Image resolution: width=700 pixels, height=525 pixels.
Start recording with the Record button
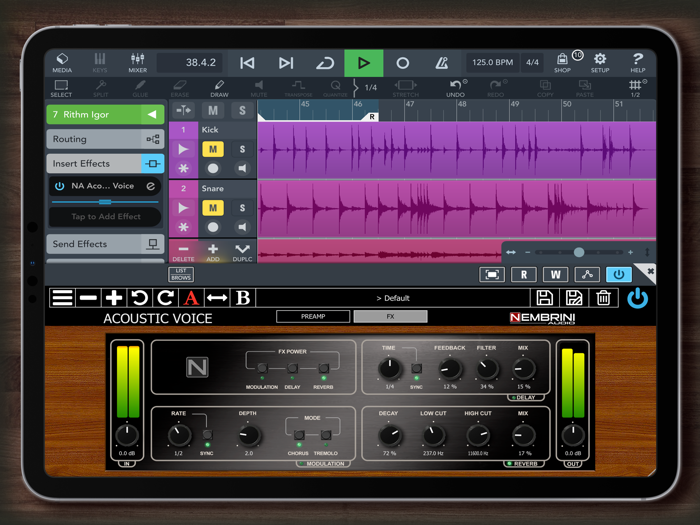(402, 63)
